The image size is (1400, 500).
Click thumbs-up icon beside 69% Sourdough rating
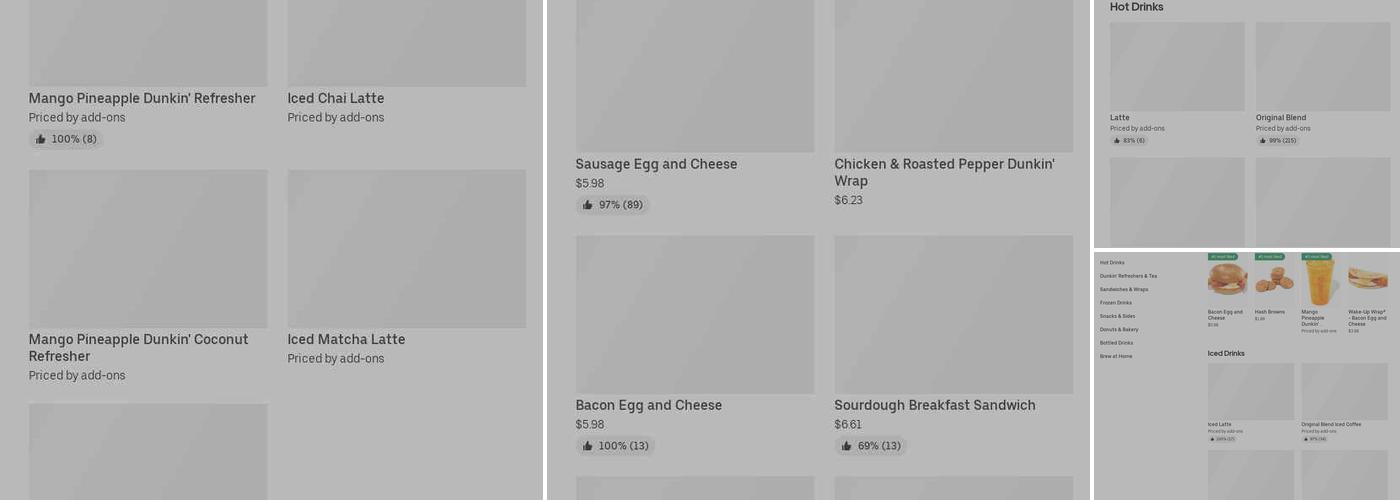(847, 446)
